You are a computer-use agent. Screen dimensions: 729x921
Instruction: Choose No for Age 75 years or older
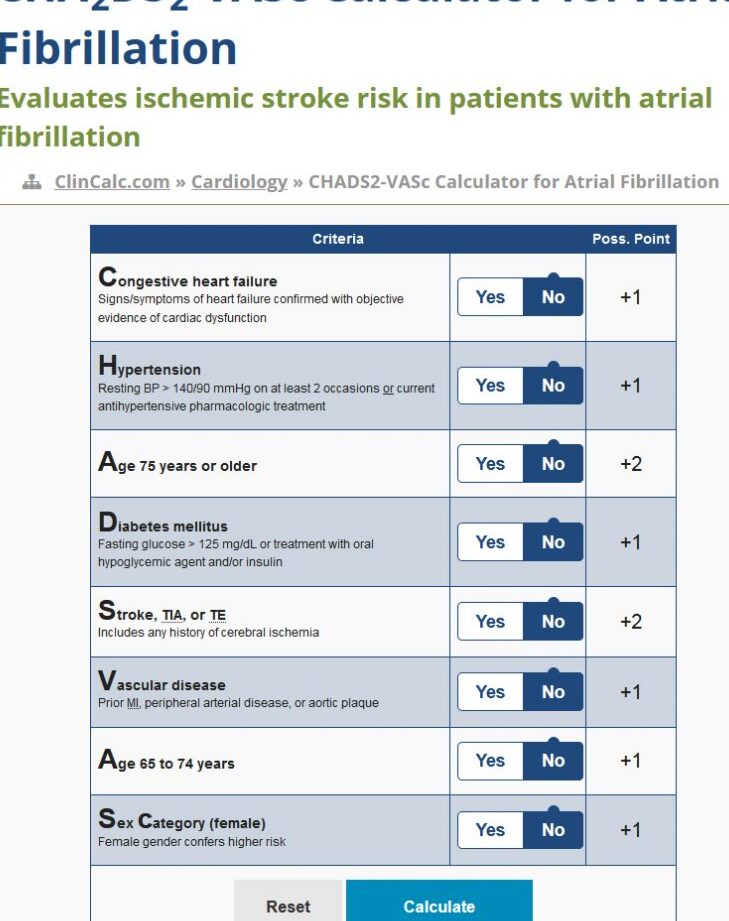point(553,463)
